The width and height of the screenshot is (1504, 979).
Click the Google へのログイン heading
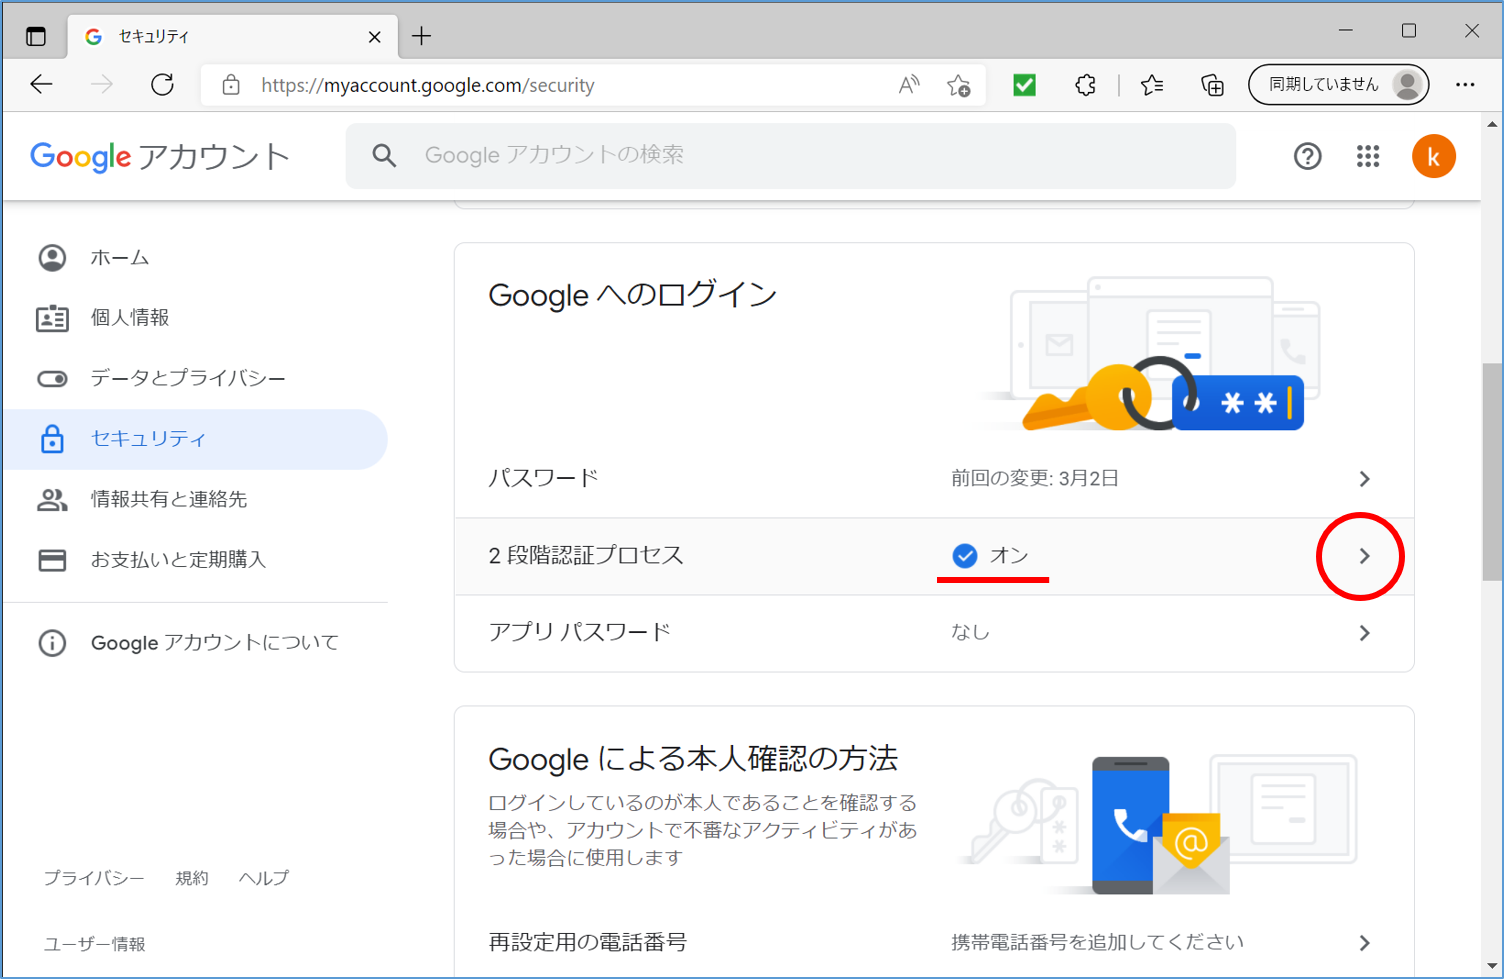(633, 295)
